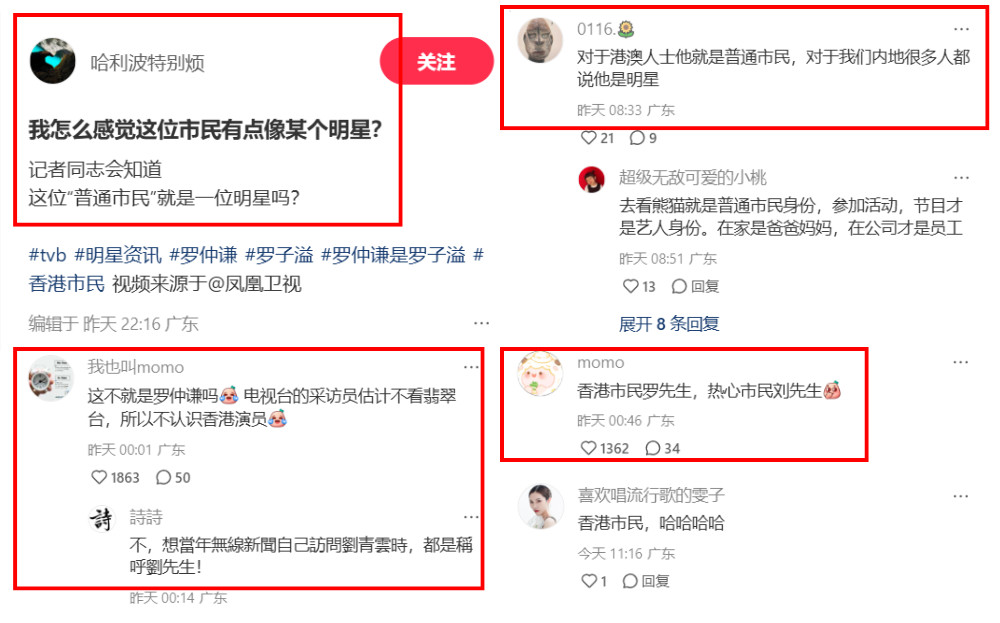Reply to 喜欢唱流行歌的雯子's comment
This screenshot has width=1000, height=623.
click(645, 581)
